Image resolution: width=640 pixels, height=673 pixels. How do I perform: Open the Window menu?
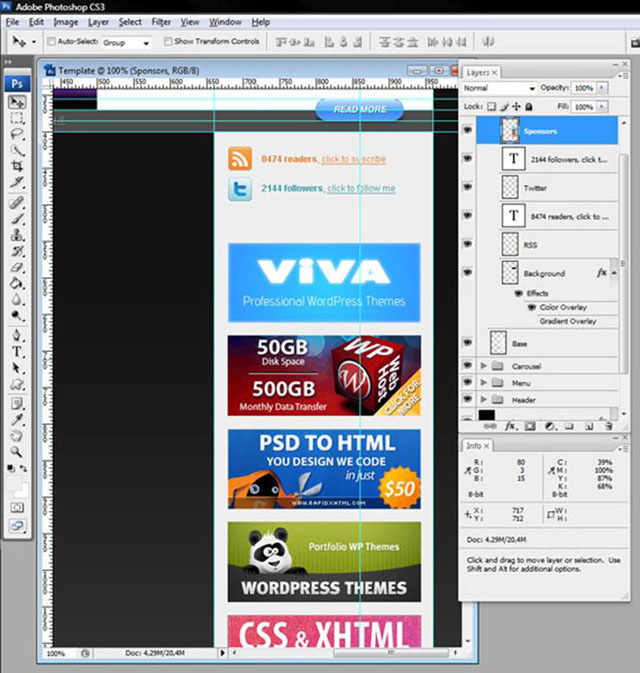click(225, 22)
